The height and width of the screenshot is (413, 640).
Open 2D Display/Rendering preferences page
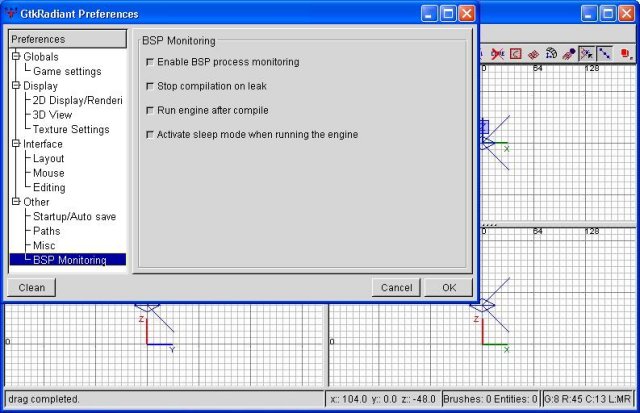click(x=78, y=100)
